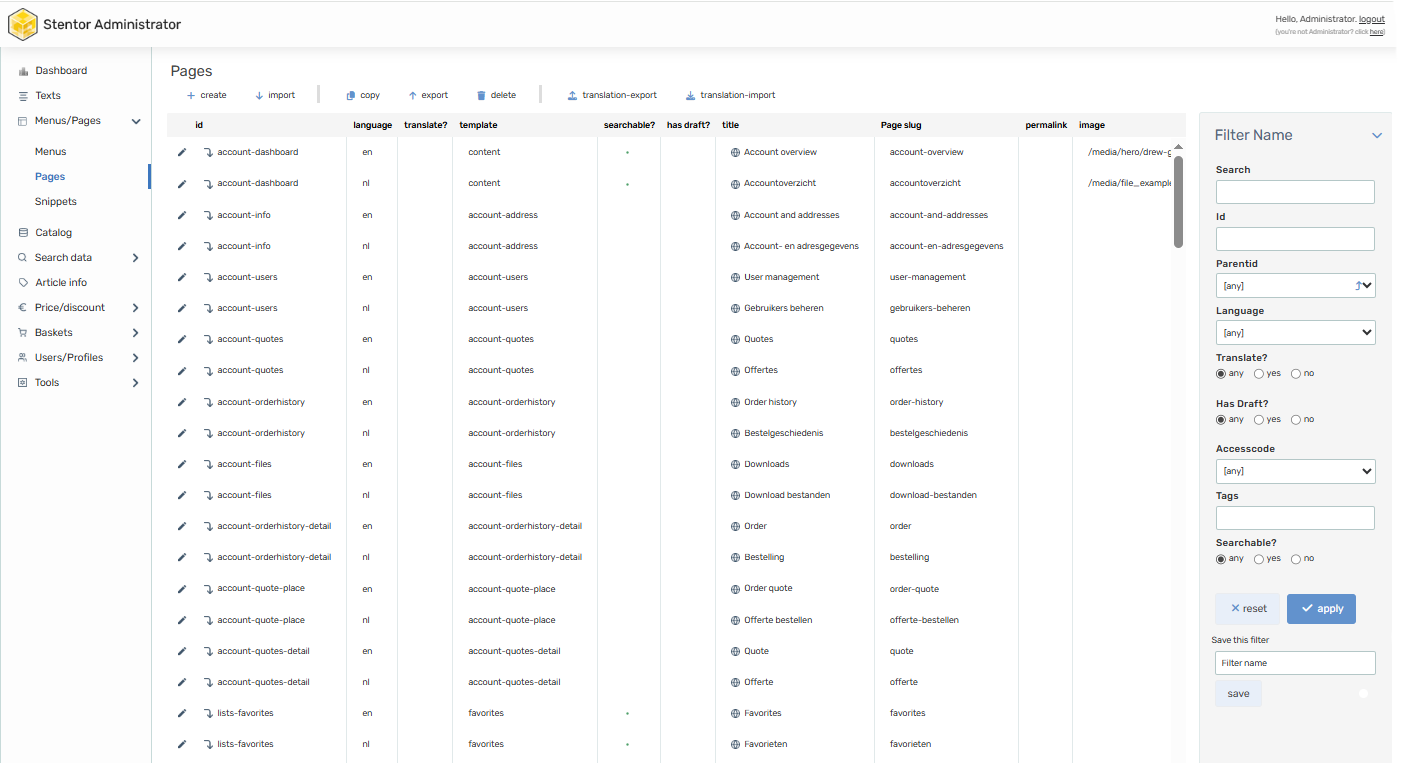Click the Stentor Administrator cube logo

point(23,24)
